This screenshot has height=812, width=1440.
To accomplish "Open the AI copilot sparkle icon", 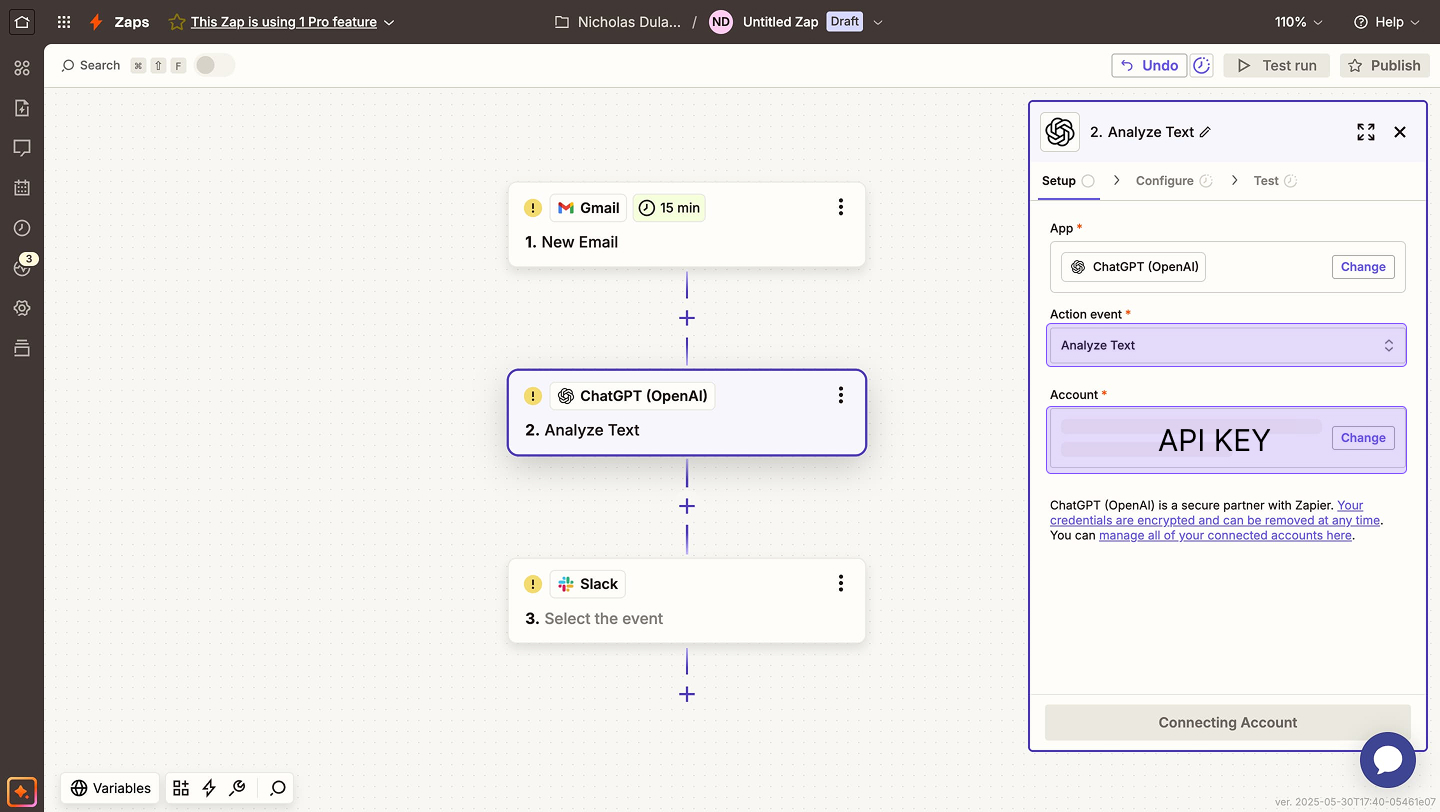I will pyautogui.click(x=22, y=791).
